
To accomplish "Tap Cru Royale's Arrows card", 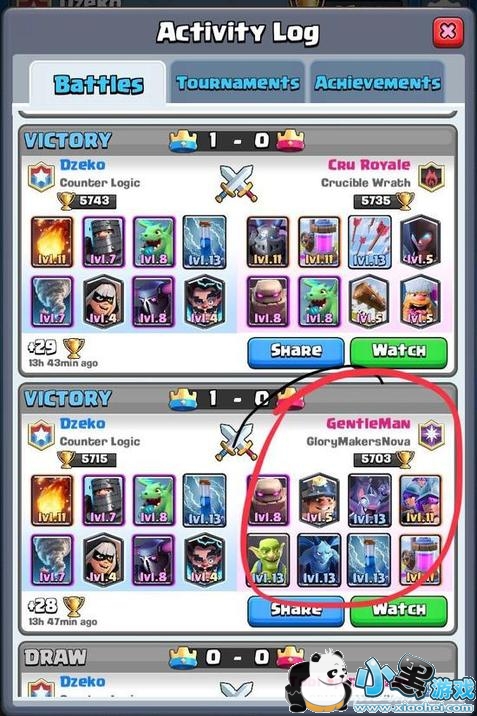I will (x=370, y=242).
